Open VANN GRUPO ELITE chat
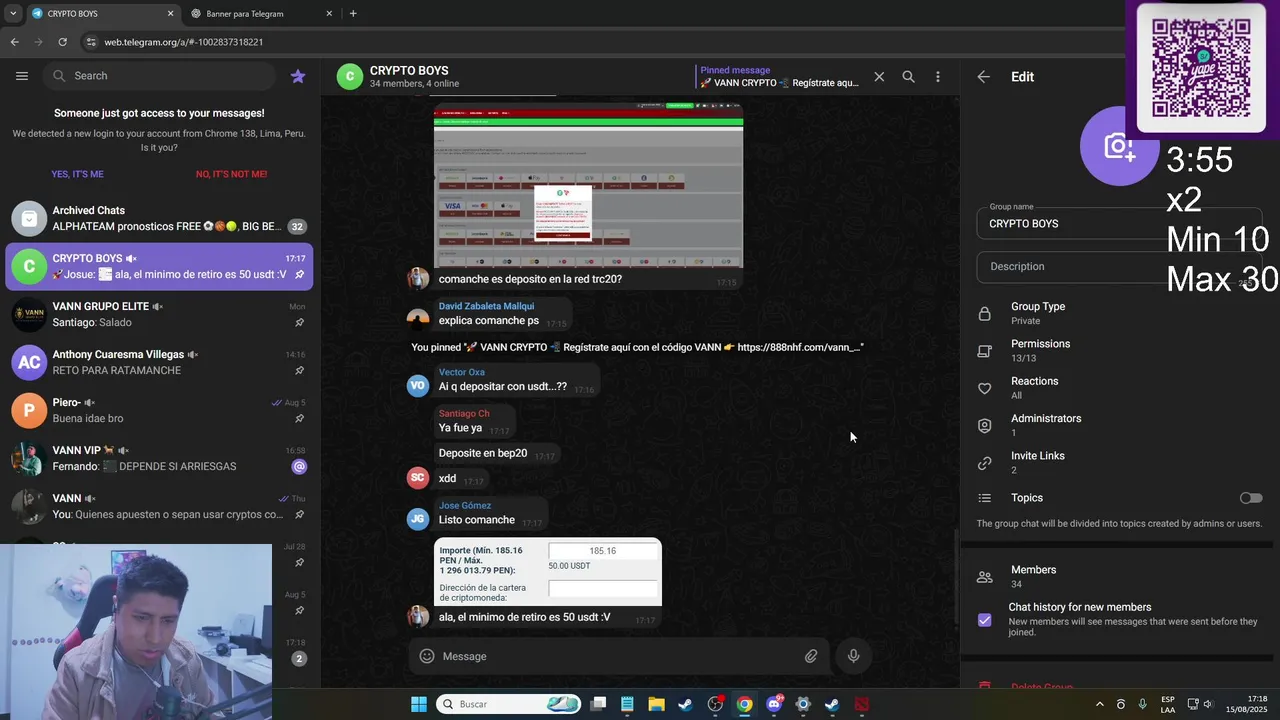The height and width of the screenshot is (720, 1280). click(x=160, y=315)
